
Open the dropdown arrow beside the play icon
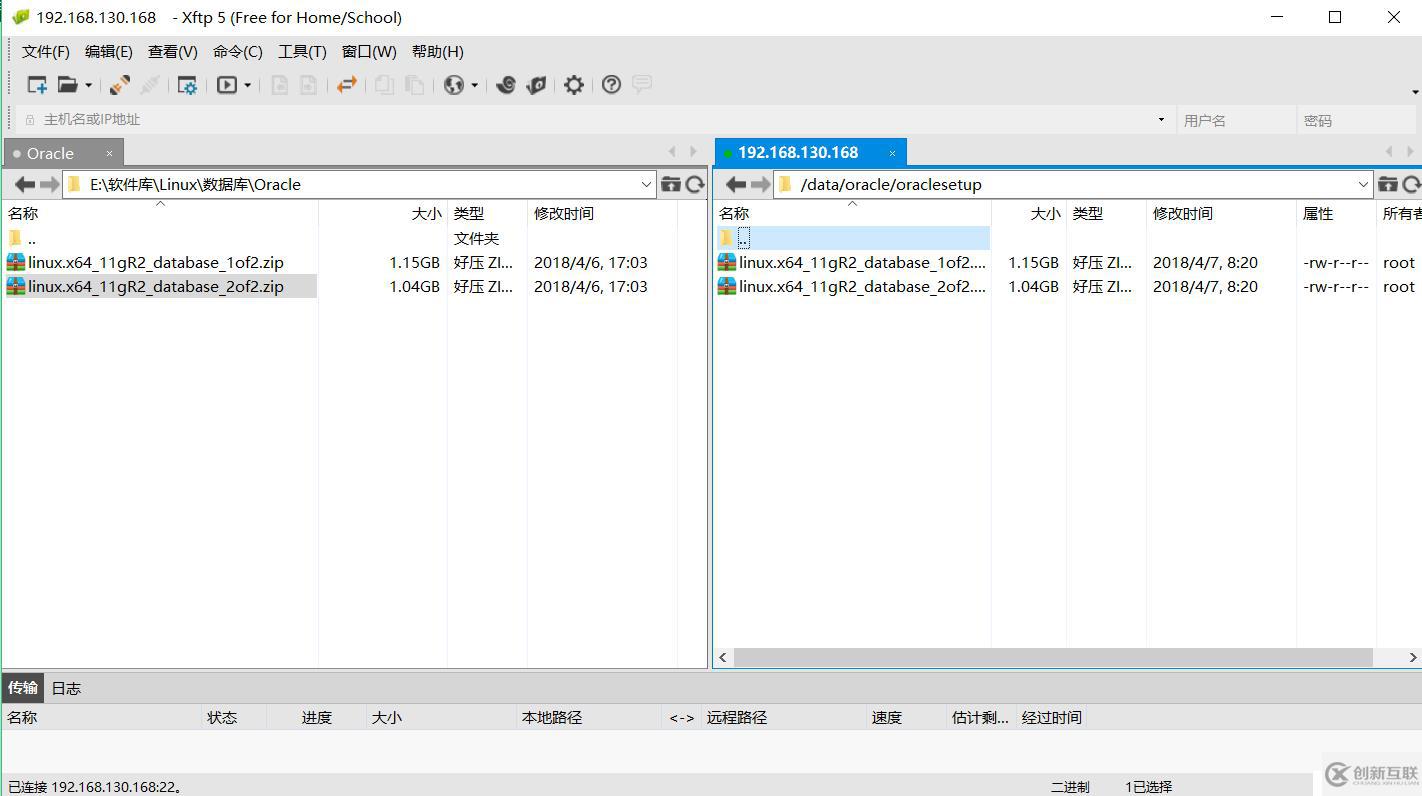point(247,86)
